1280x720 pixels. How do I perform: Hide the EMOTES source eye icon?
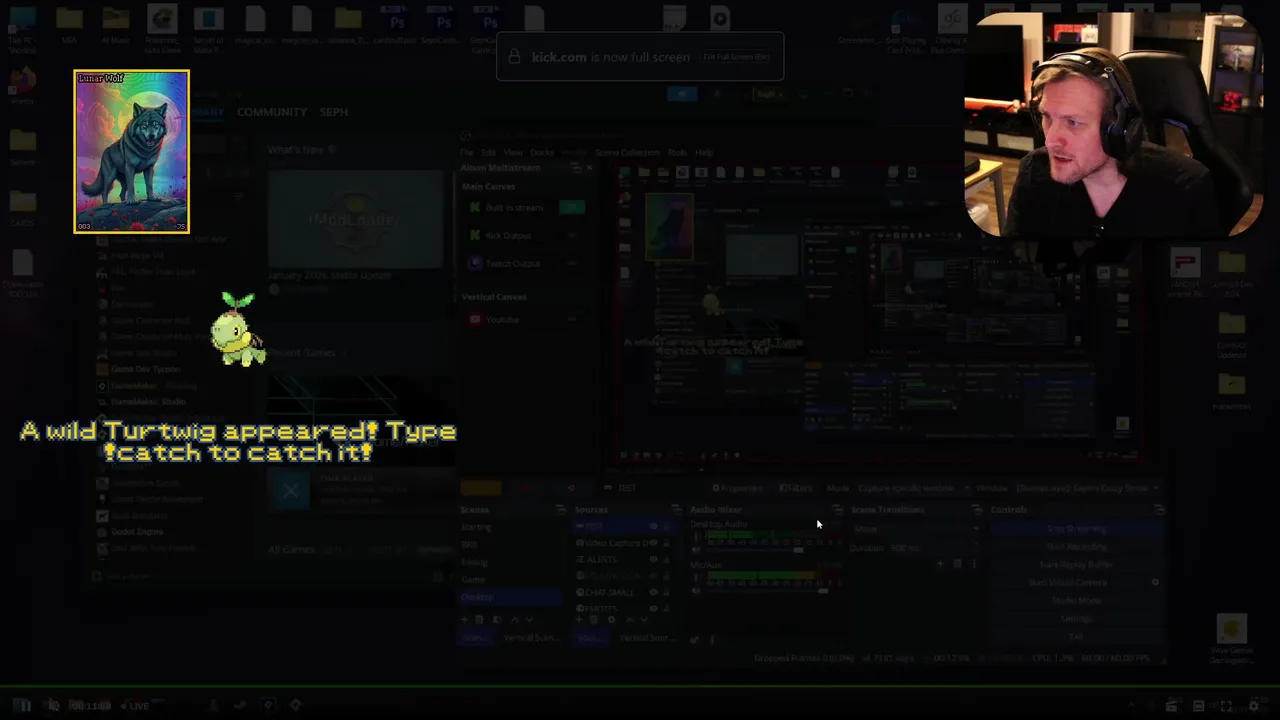point(654,608)
